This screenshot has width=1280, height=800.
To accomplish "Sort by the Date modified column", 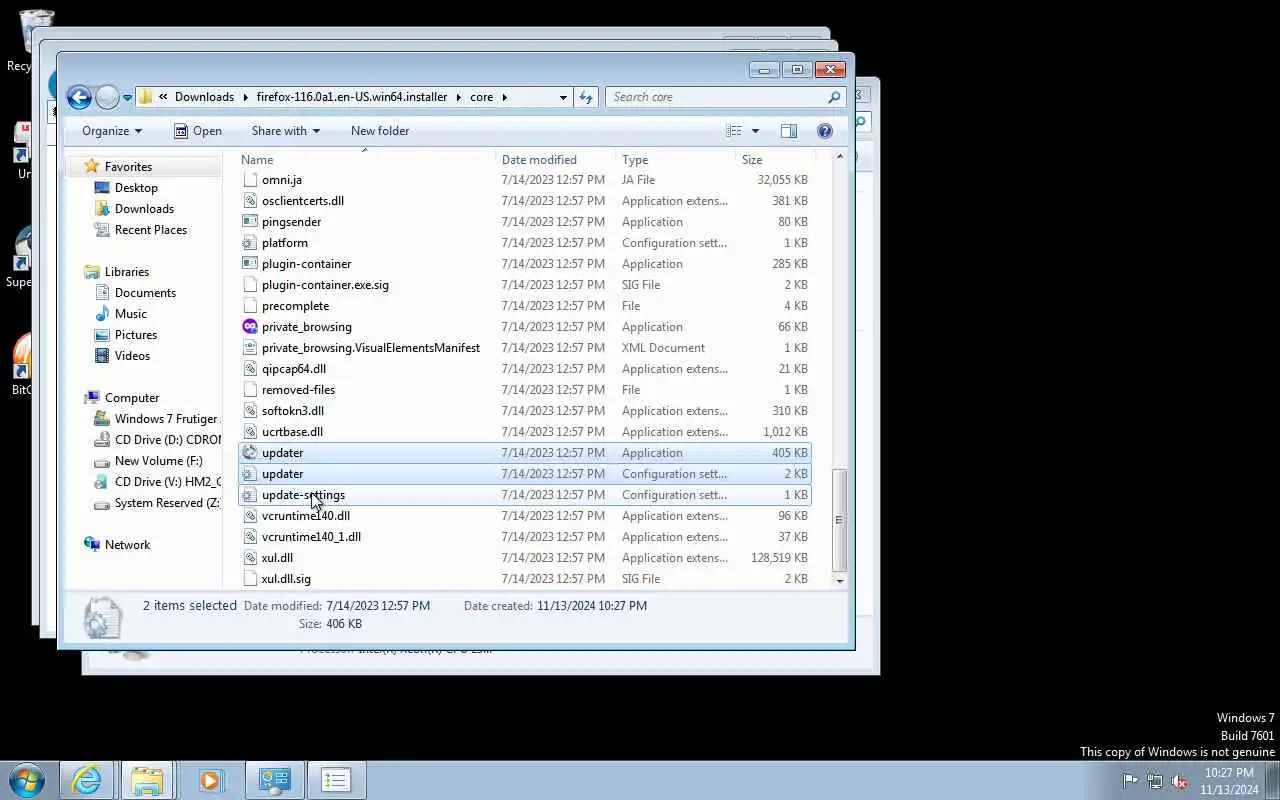I will pyautogui.click(x=539, y=160).
